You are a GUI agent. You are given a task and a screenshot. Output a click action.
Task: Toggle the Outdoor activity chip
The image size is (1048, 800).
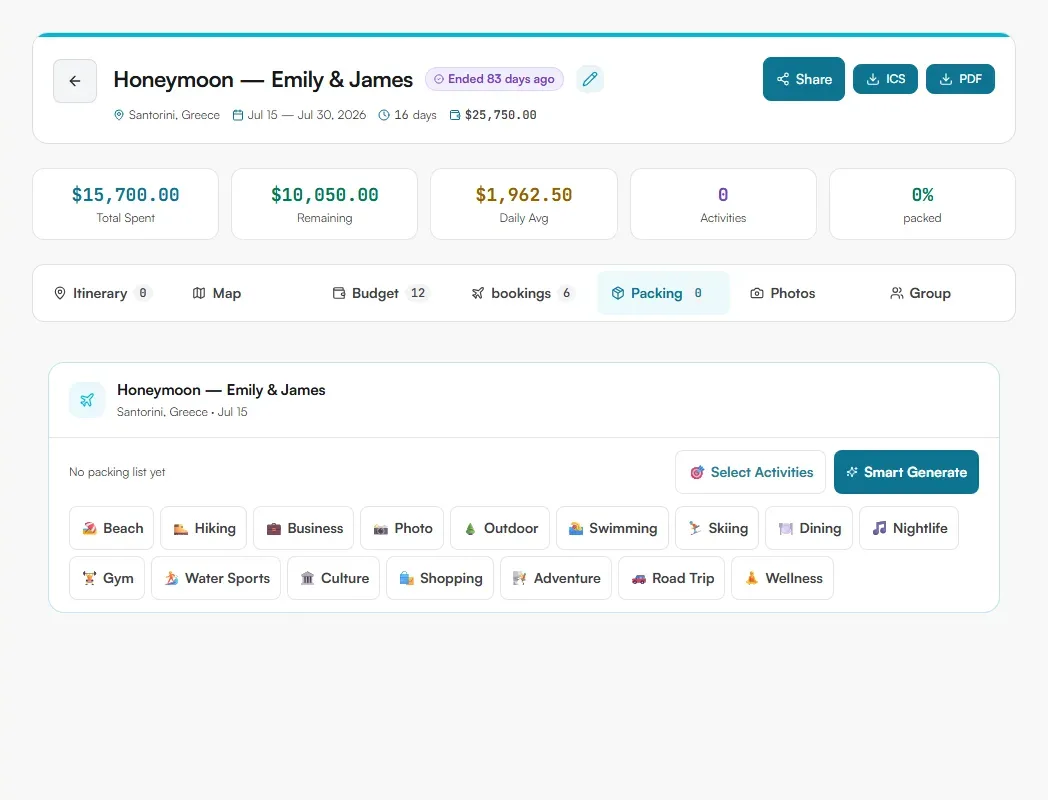coord(500,528)
